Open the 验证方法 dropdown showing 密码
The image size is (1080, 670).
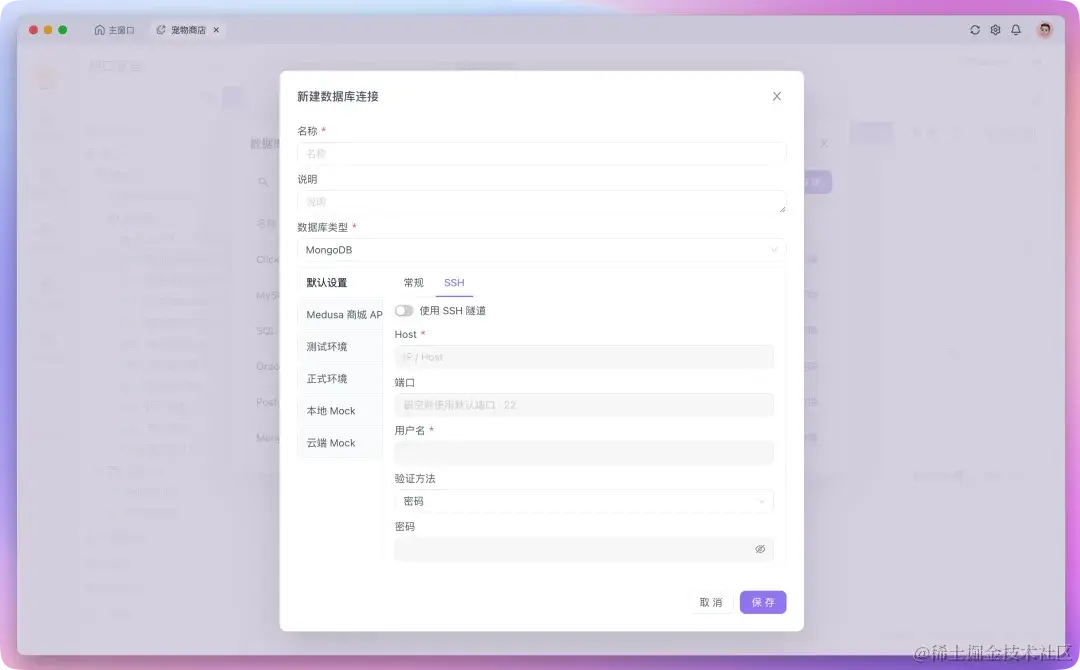tap(584, 501)
